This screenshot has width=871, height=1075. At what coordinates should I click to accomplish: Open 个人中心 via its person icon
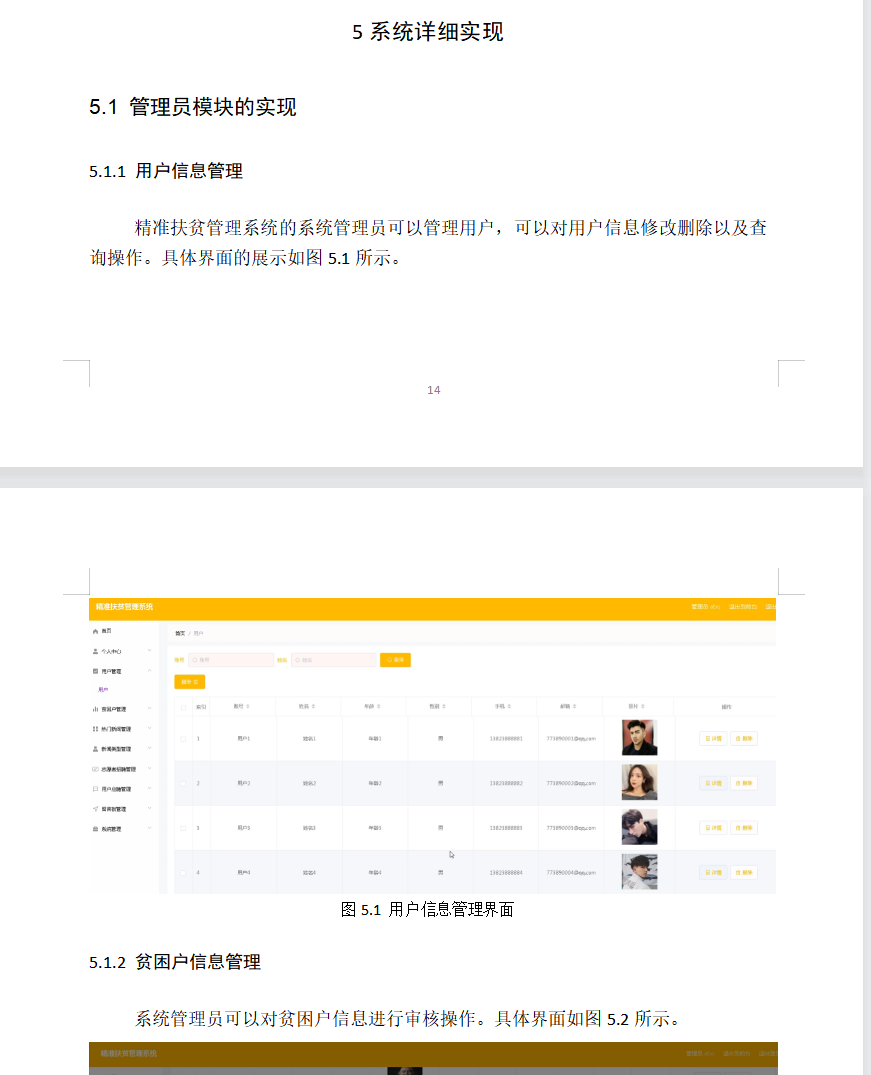click(x=95, y=651)
